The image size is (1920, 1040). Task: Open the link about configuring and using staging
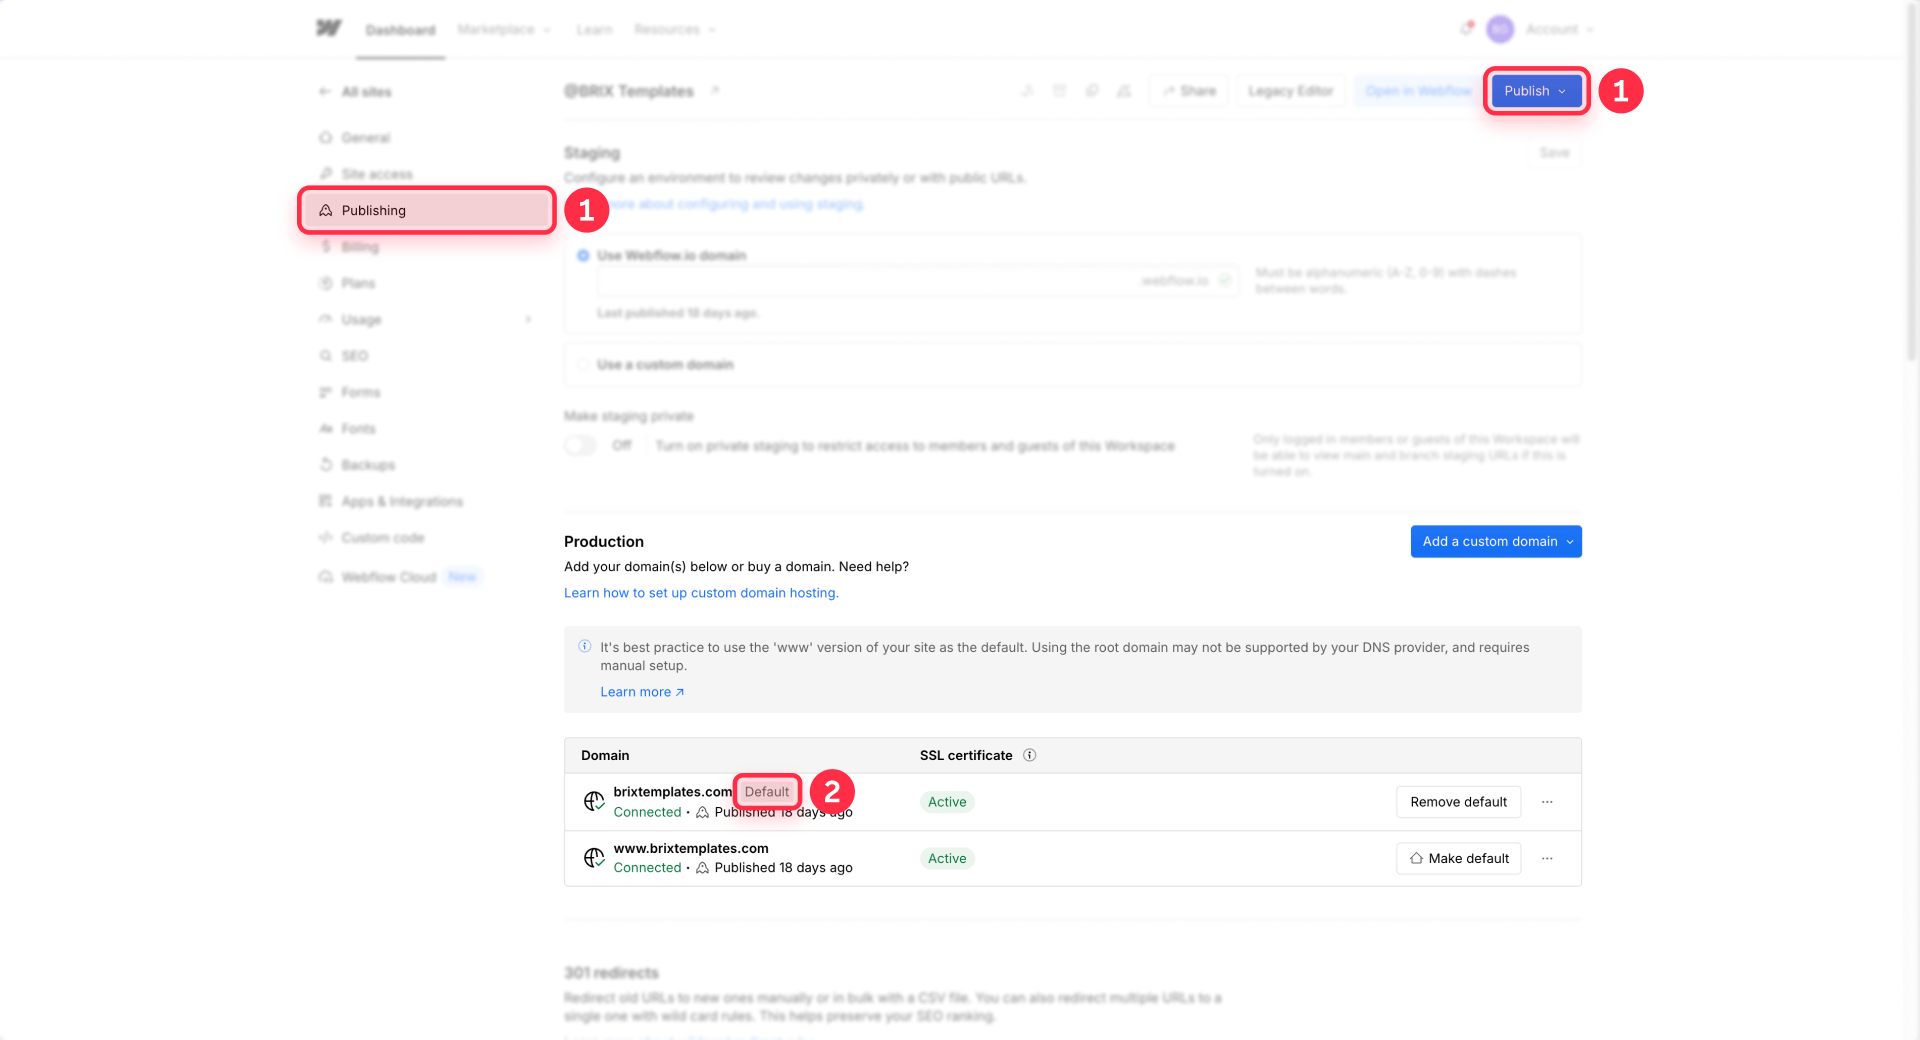click(738, 204)
